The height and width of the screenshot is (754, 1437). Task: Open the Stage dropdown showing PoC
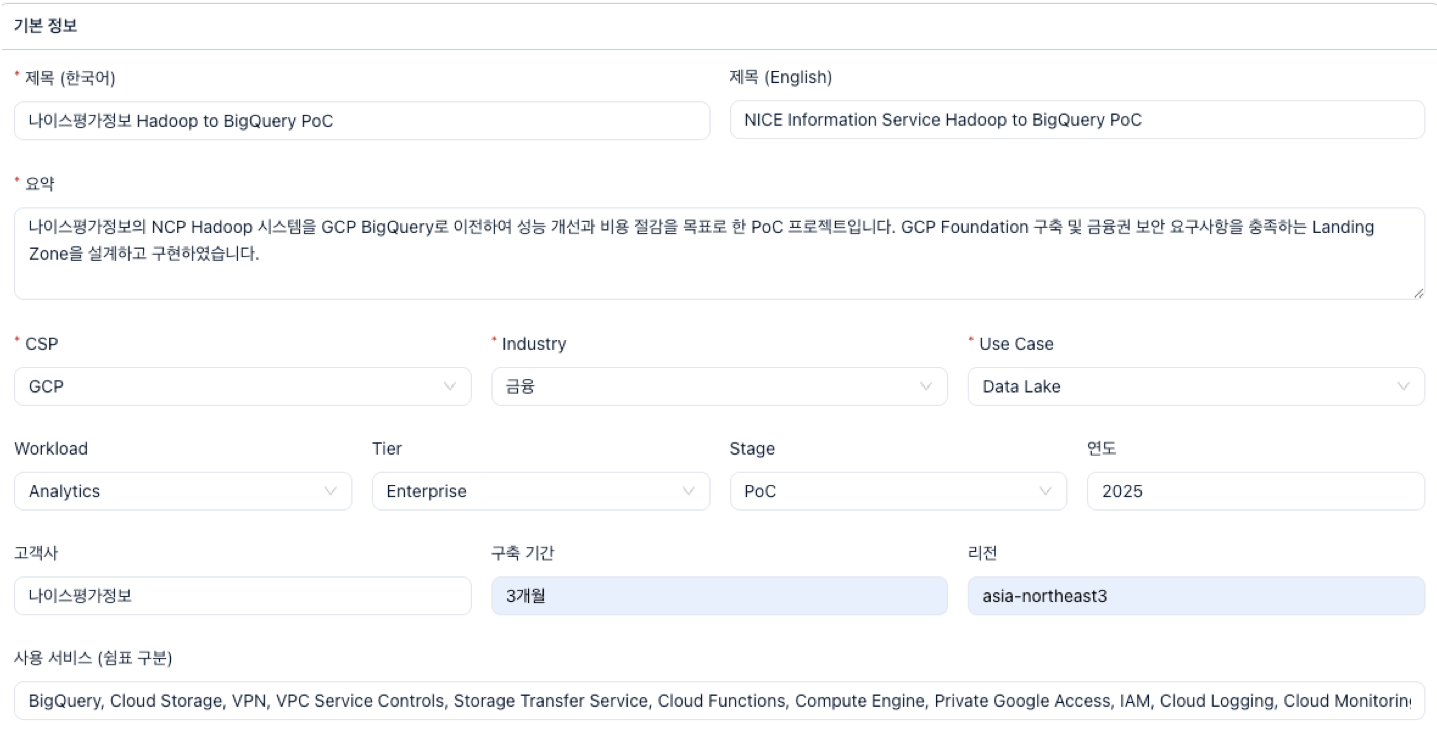(898, 491)
